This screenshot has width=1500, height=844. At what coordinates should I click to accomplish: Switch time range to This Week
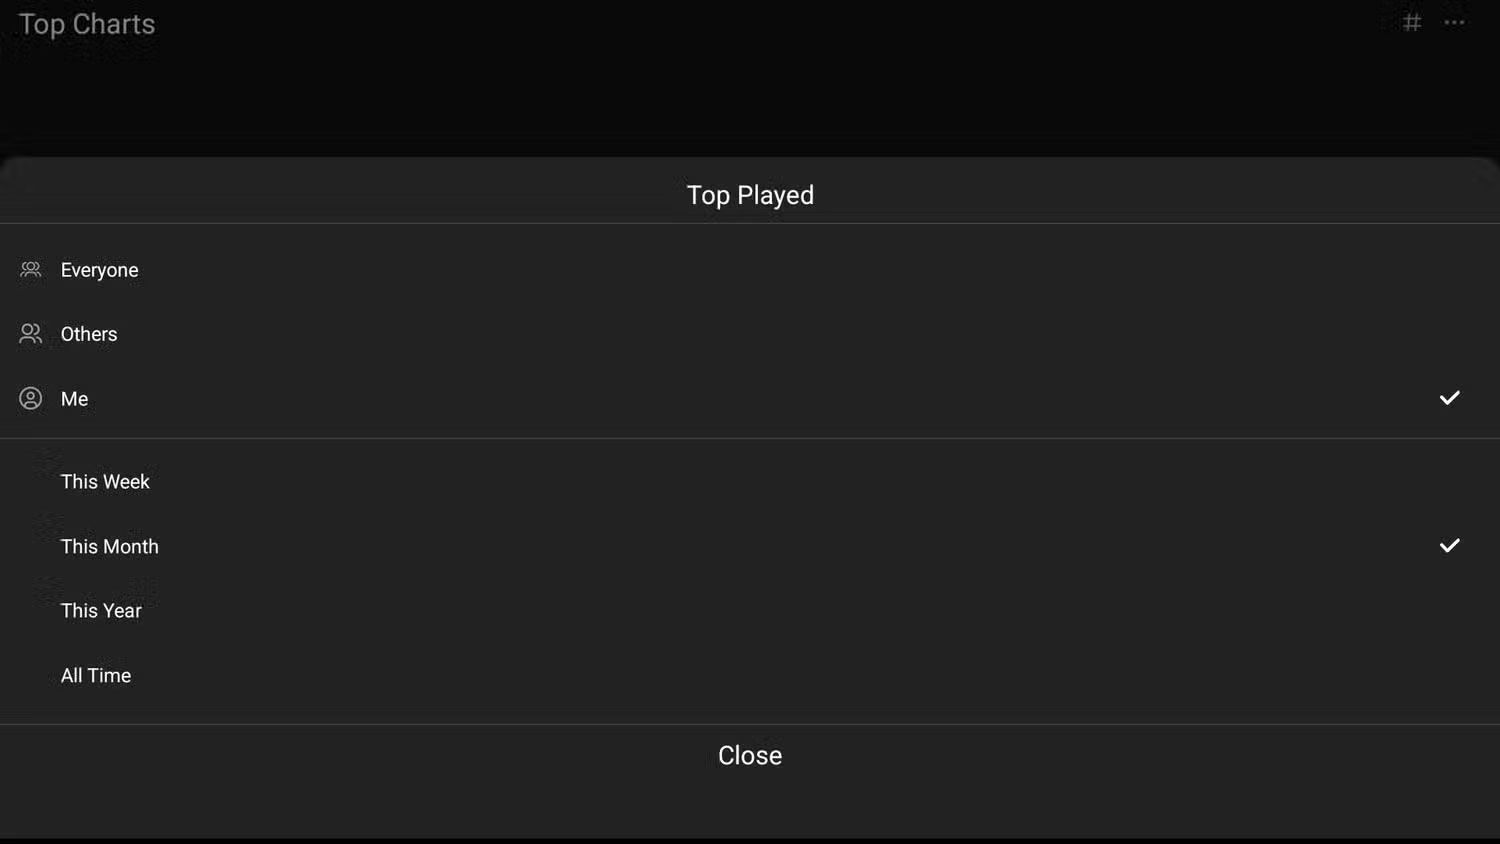pos(105,482)
